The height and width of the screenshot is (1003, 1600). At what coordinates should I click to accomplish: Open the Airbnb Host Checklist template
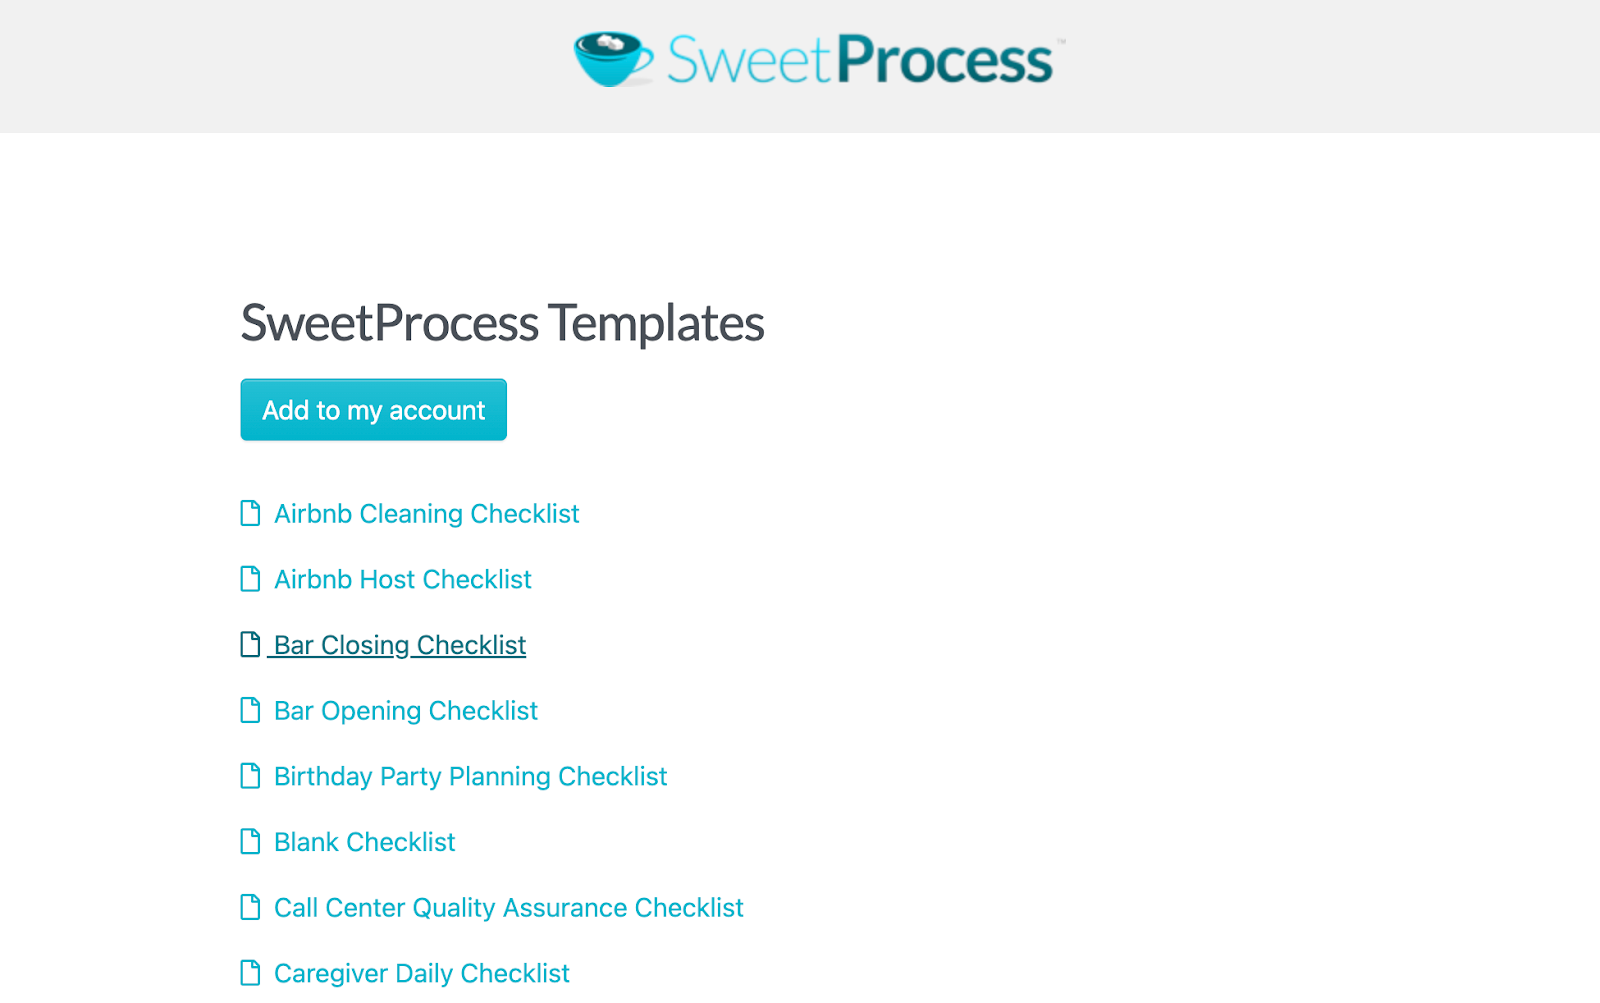point(402,578)
